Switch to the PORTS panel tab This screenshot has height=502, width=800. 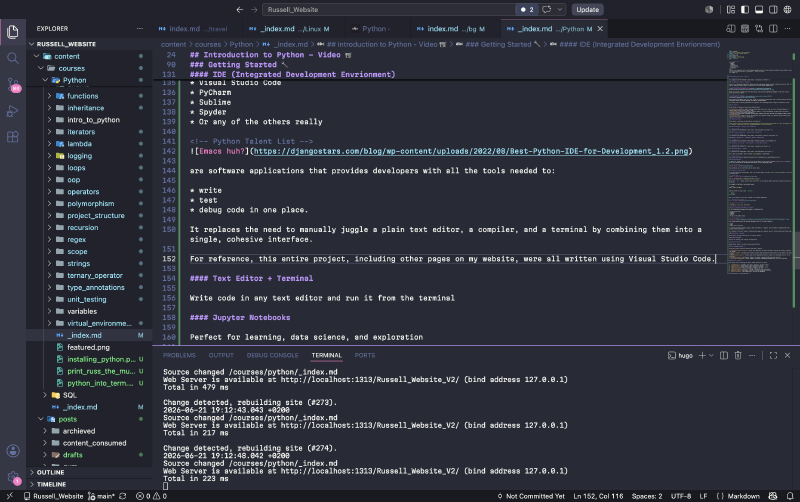pyautogui.click(x=365, y=356)
